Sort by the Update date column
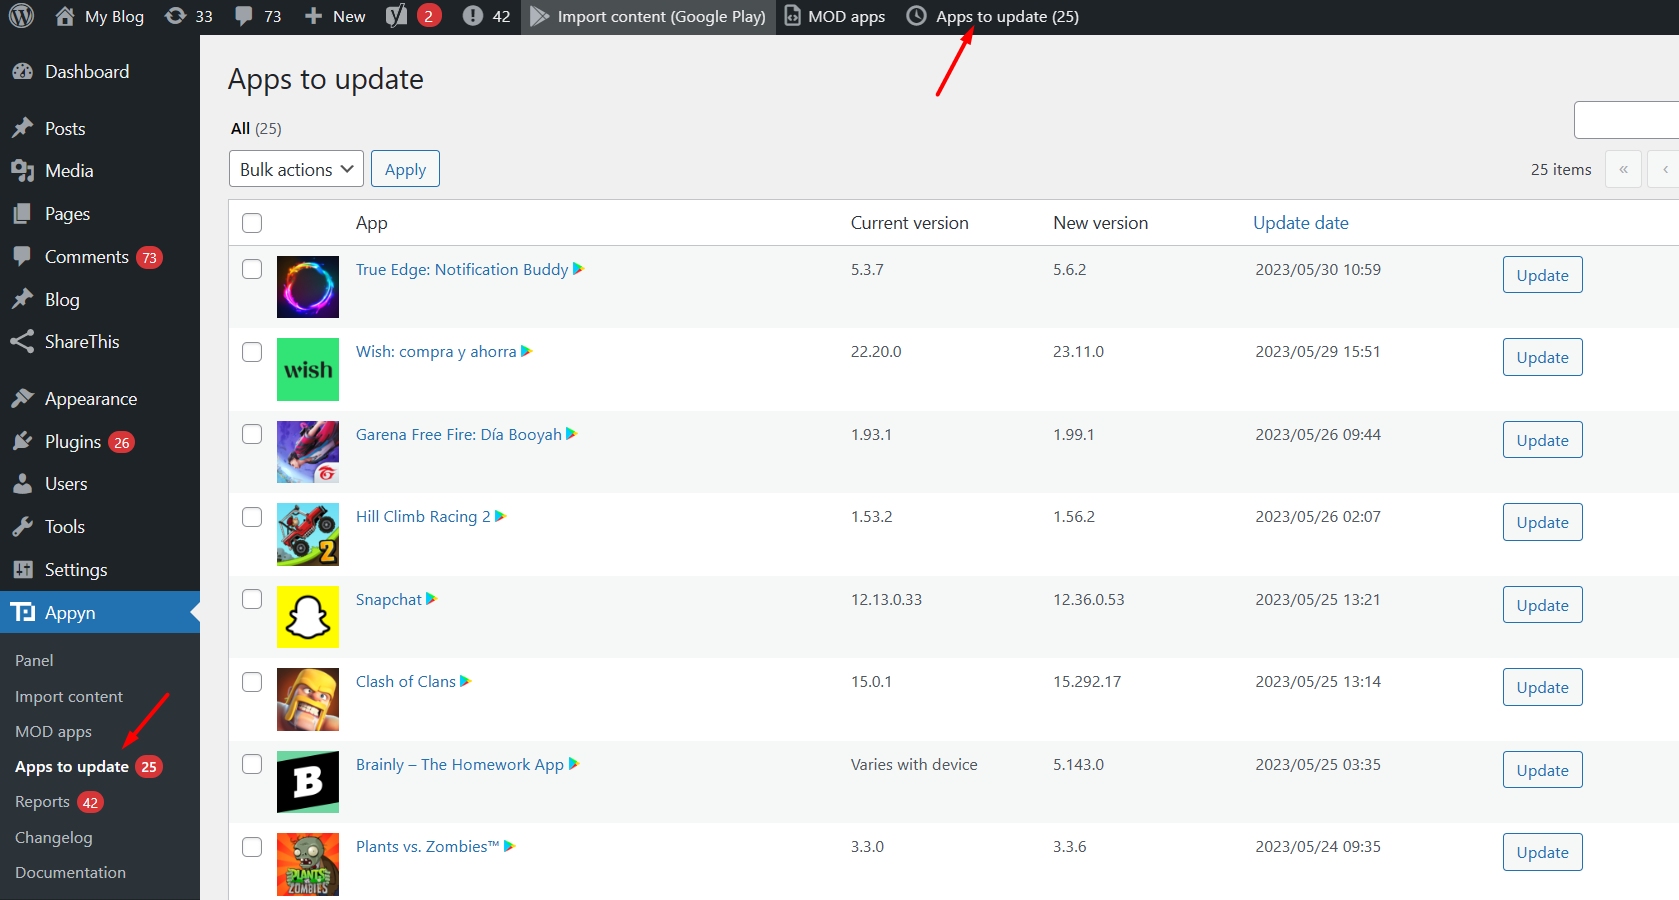This screenshot has width=1679, height=900. coord(1301,223)
